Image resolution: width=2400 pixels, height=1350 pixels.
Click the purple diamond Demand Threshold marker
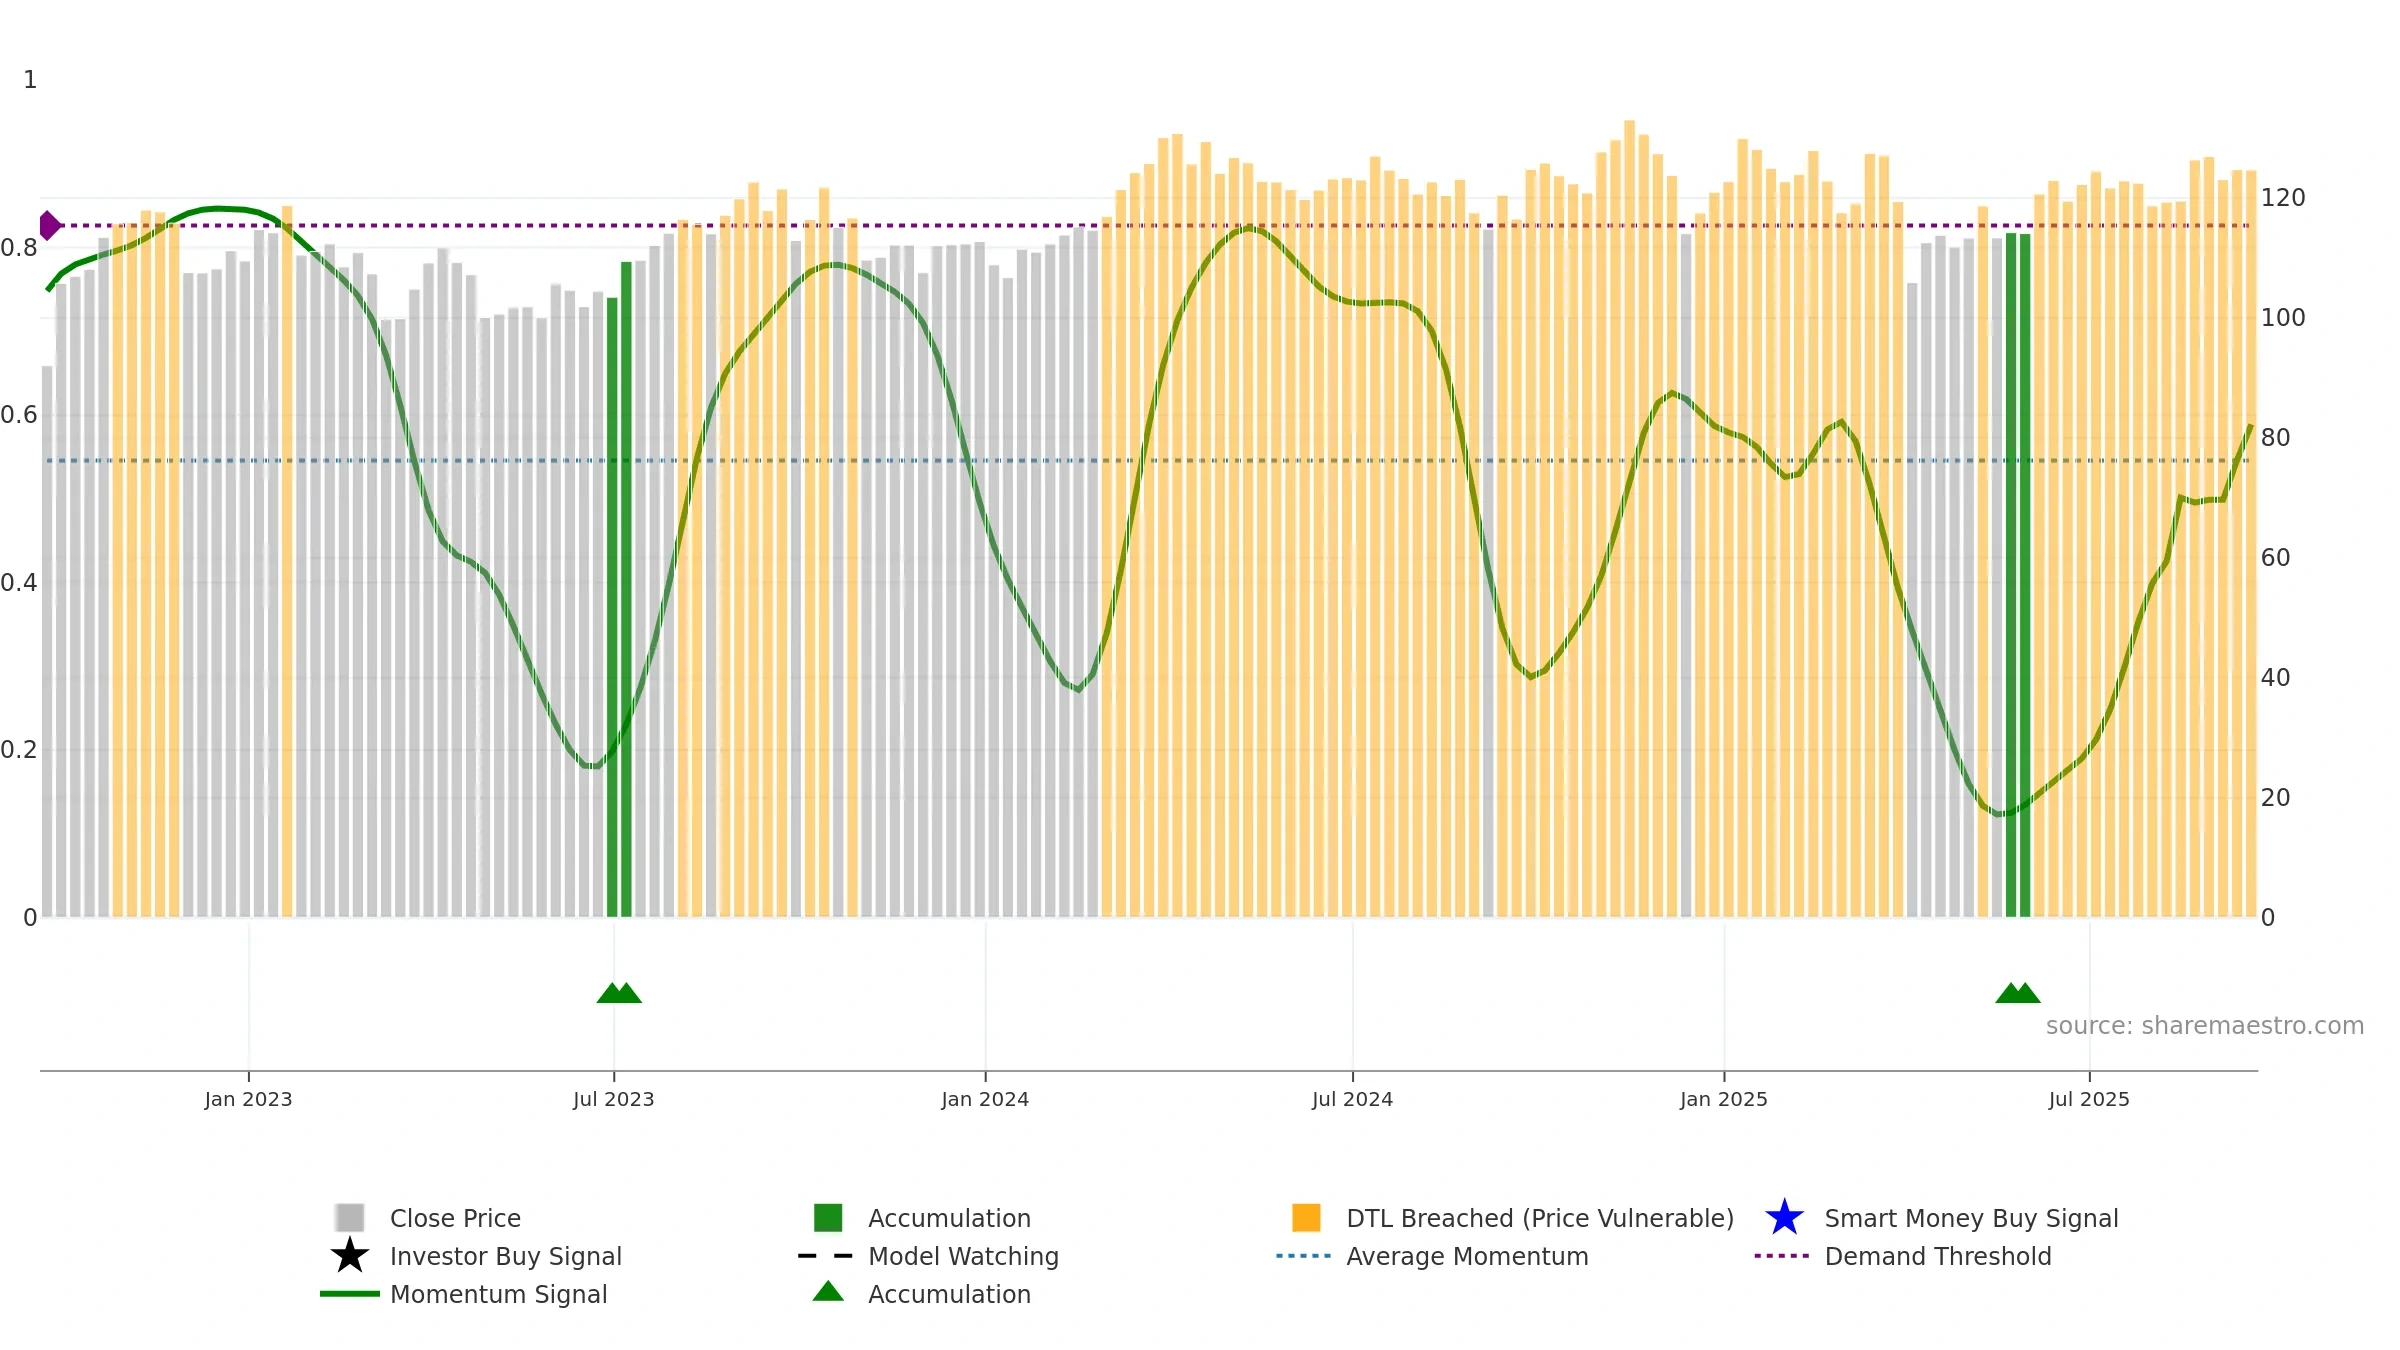49,225
